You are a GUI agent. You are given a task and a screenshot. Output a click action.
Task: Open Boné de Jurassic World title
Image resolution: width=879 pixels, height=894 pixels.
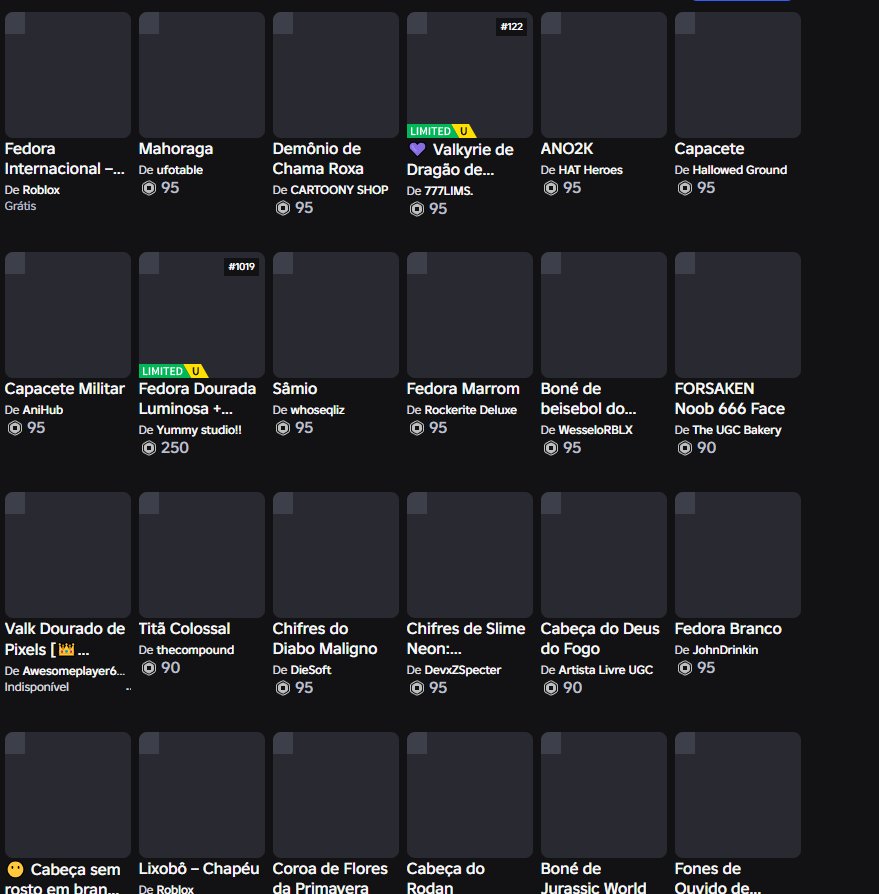pyautogui.click(x=593, y=878)
